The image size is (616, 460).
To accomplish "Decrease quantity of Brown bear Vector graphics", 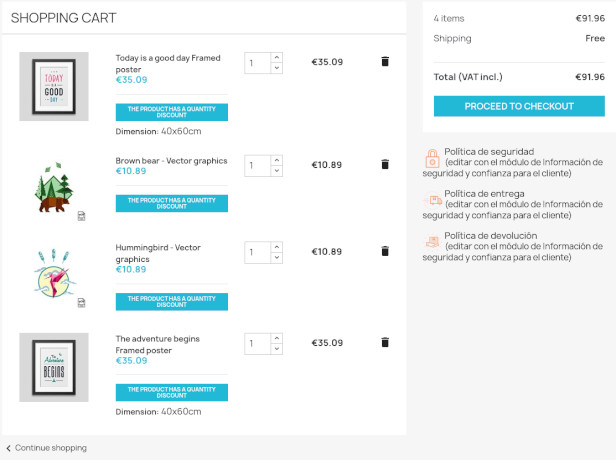I will pos(277,171).
